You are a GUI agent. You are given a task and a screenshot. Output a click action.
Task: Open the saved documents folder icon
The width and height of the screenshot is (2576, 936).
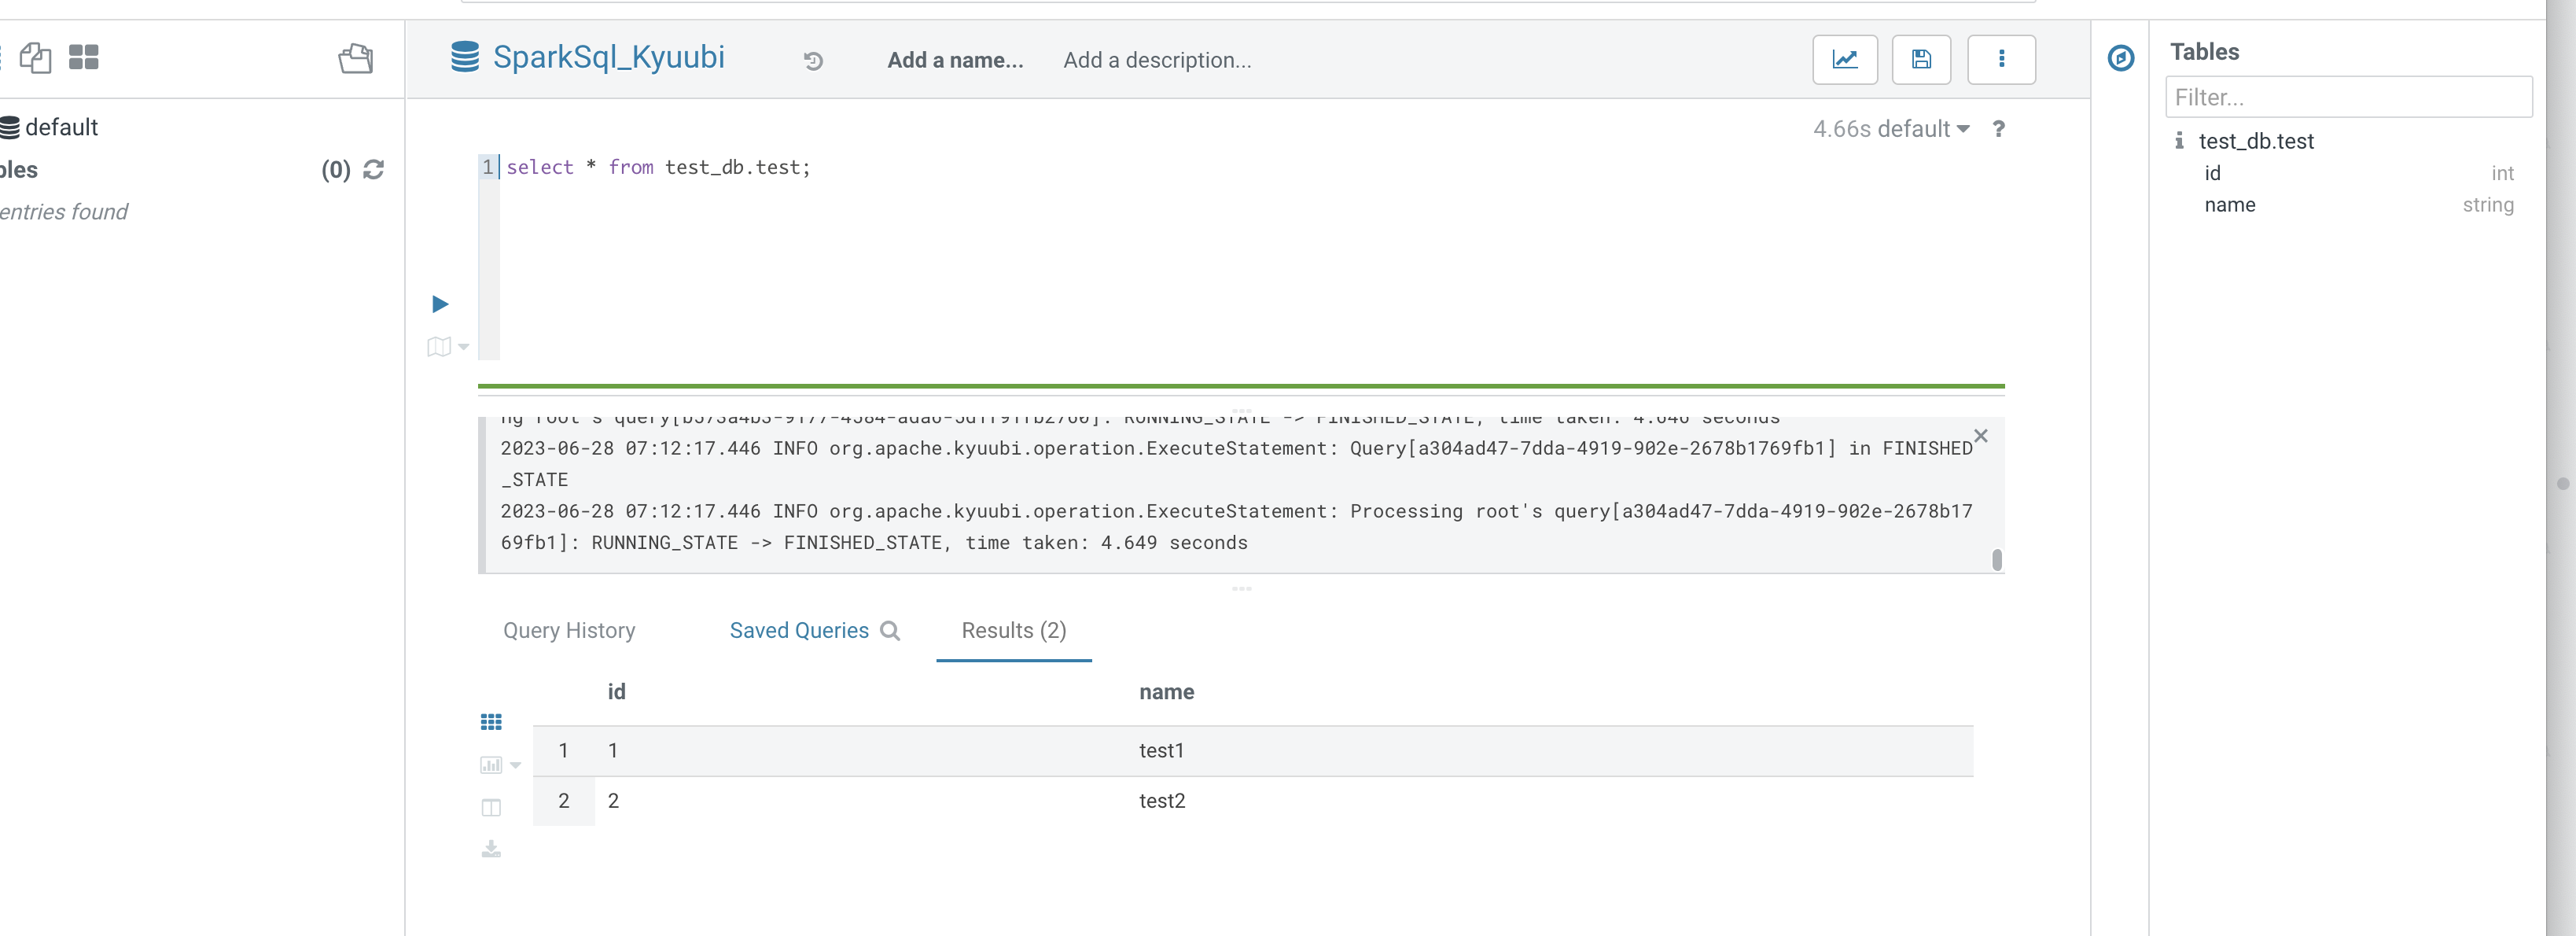(357, 59)
